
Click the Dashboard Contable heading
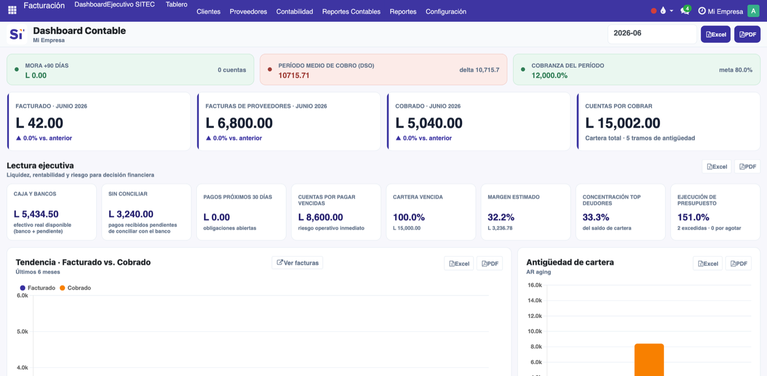[79, 31]
